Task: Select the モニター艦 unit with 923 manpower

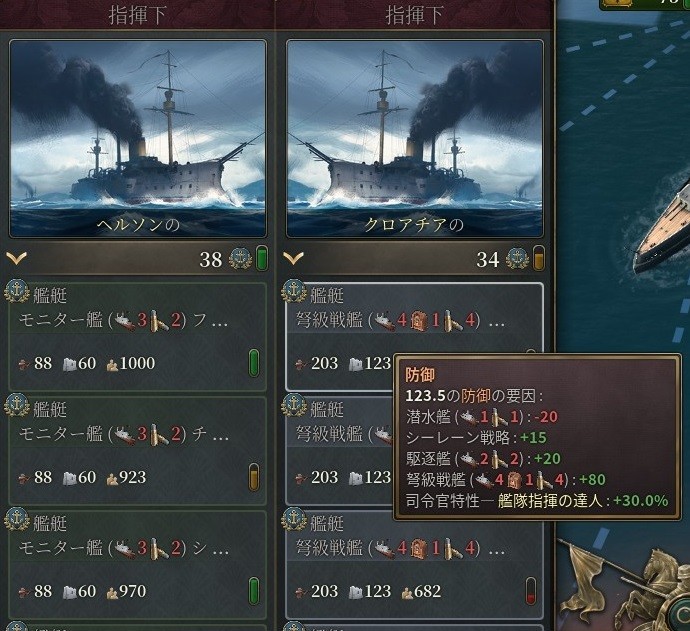Action: (138, 451)
